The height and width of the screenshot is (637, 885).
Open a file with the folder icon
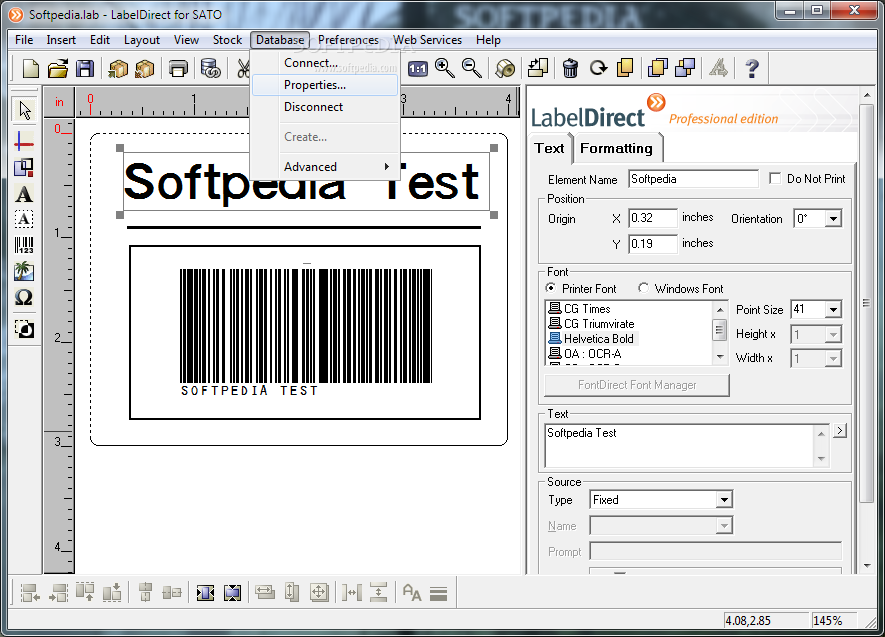pos(58,69)
